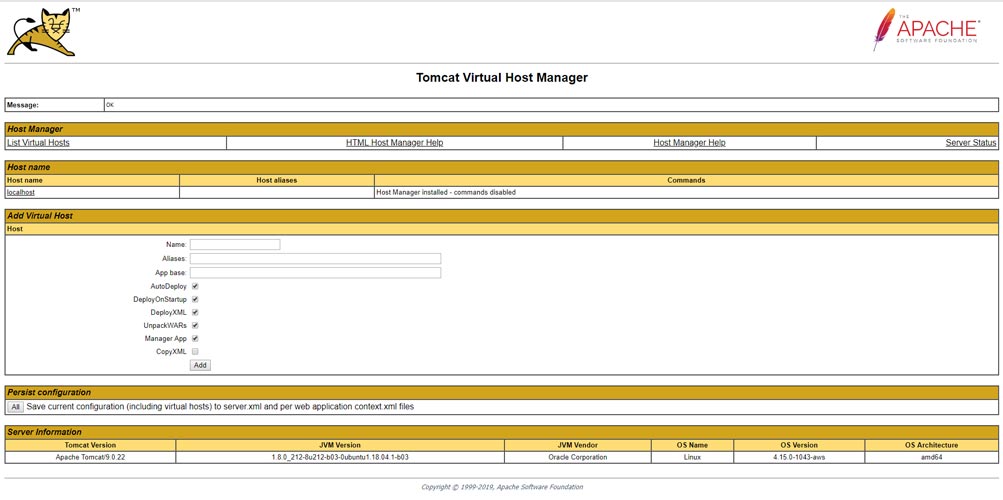
Task: Click the 'Save current configuration' description text
Action: tap(221, 407)
